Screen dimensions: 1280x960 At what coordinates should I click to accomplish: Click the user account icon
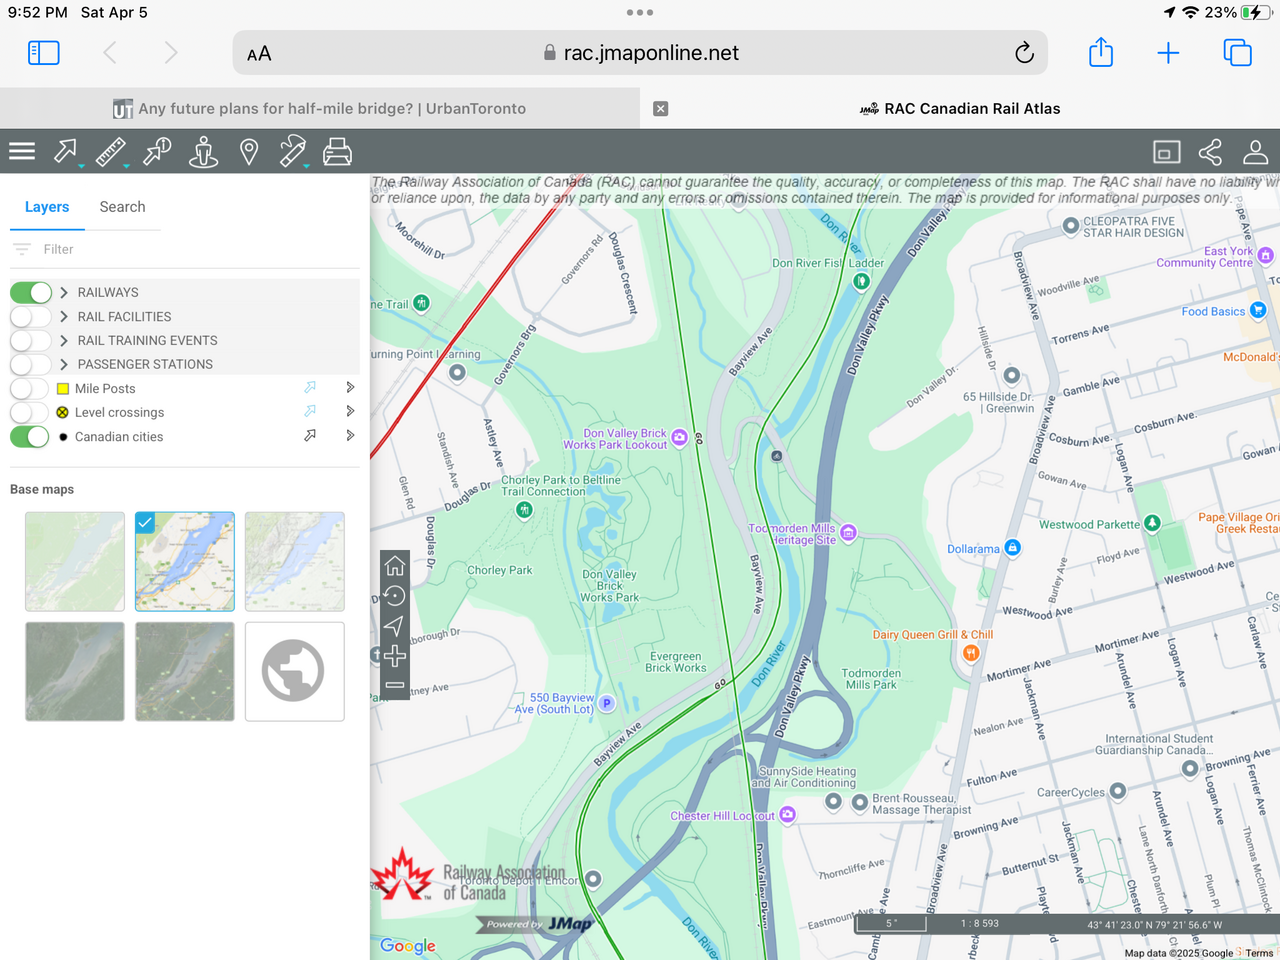1255,152
